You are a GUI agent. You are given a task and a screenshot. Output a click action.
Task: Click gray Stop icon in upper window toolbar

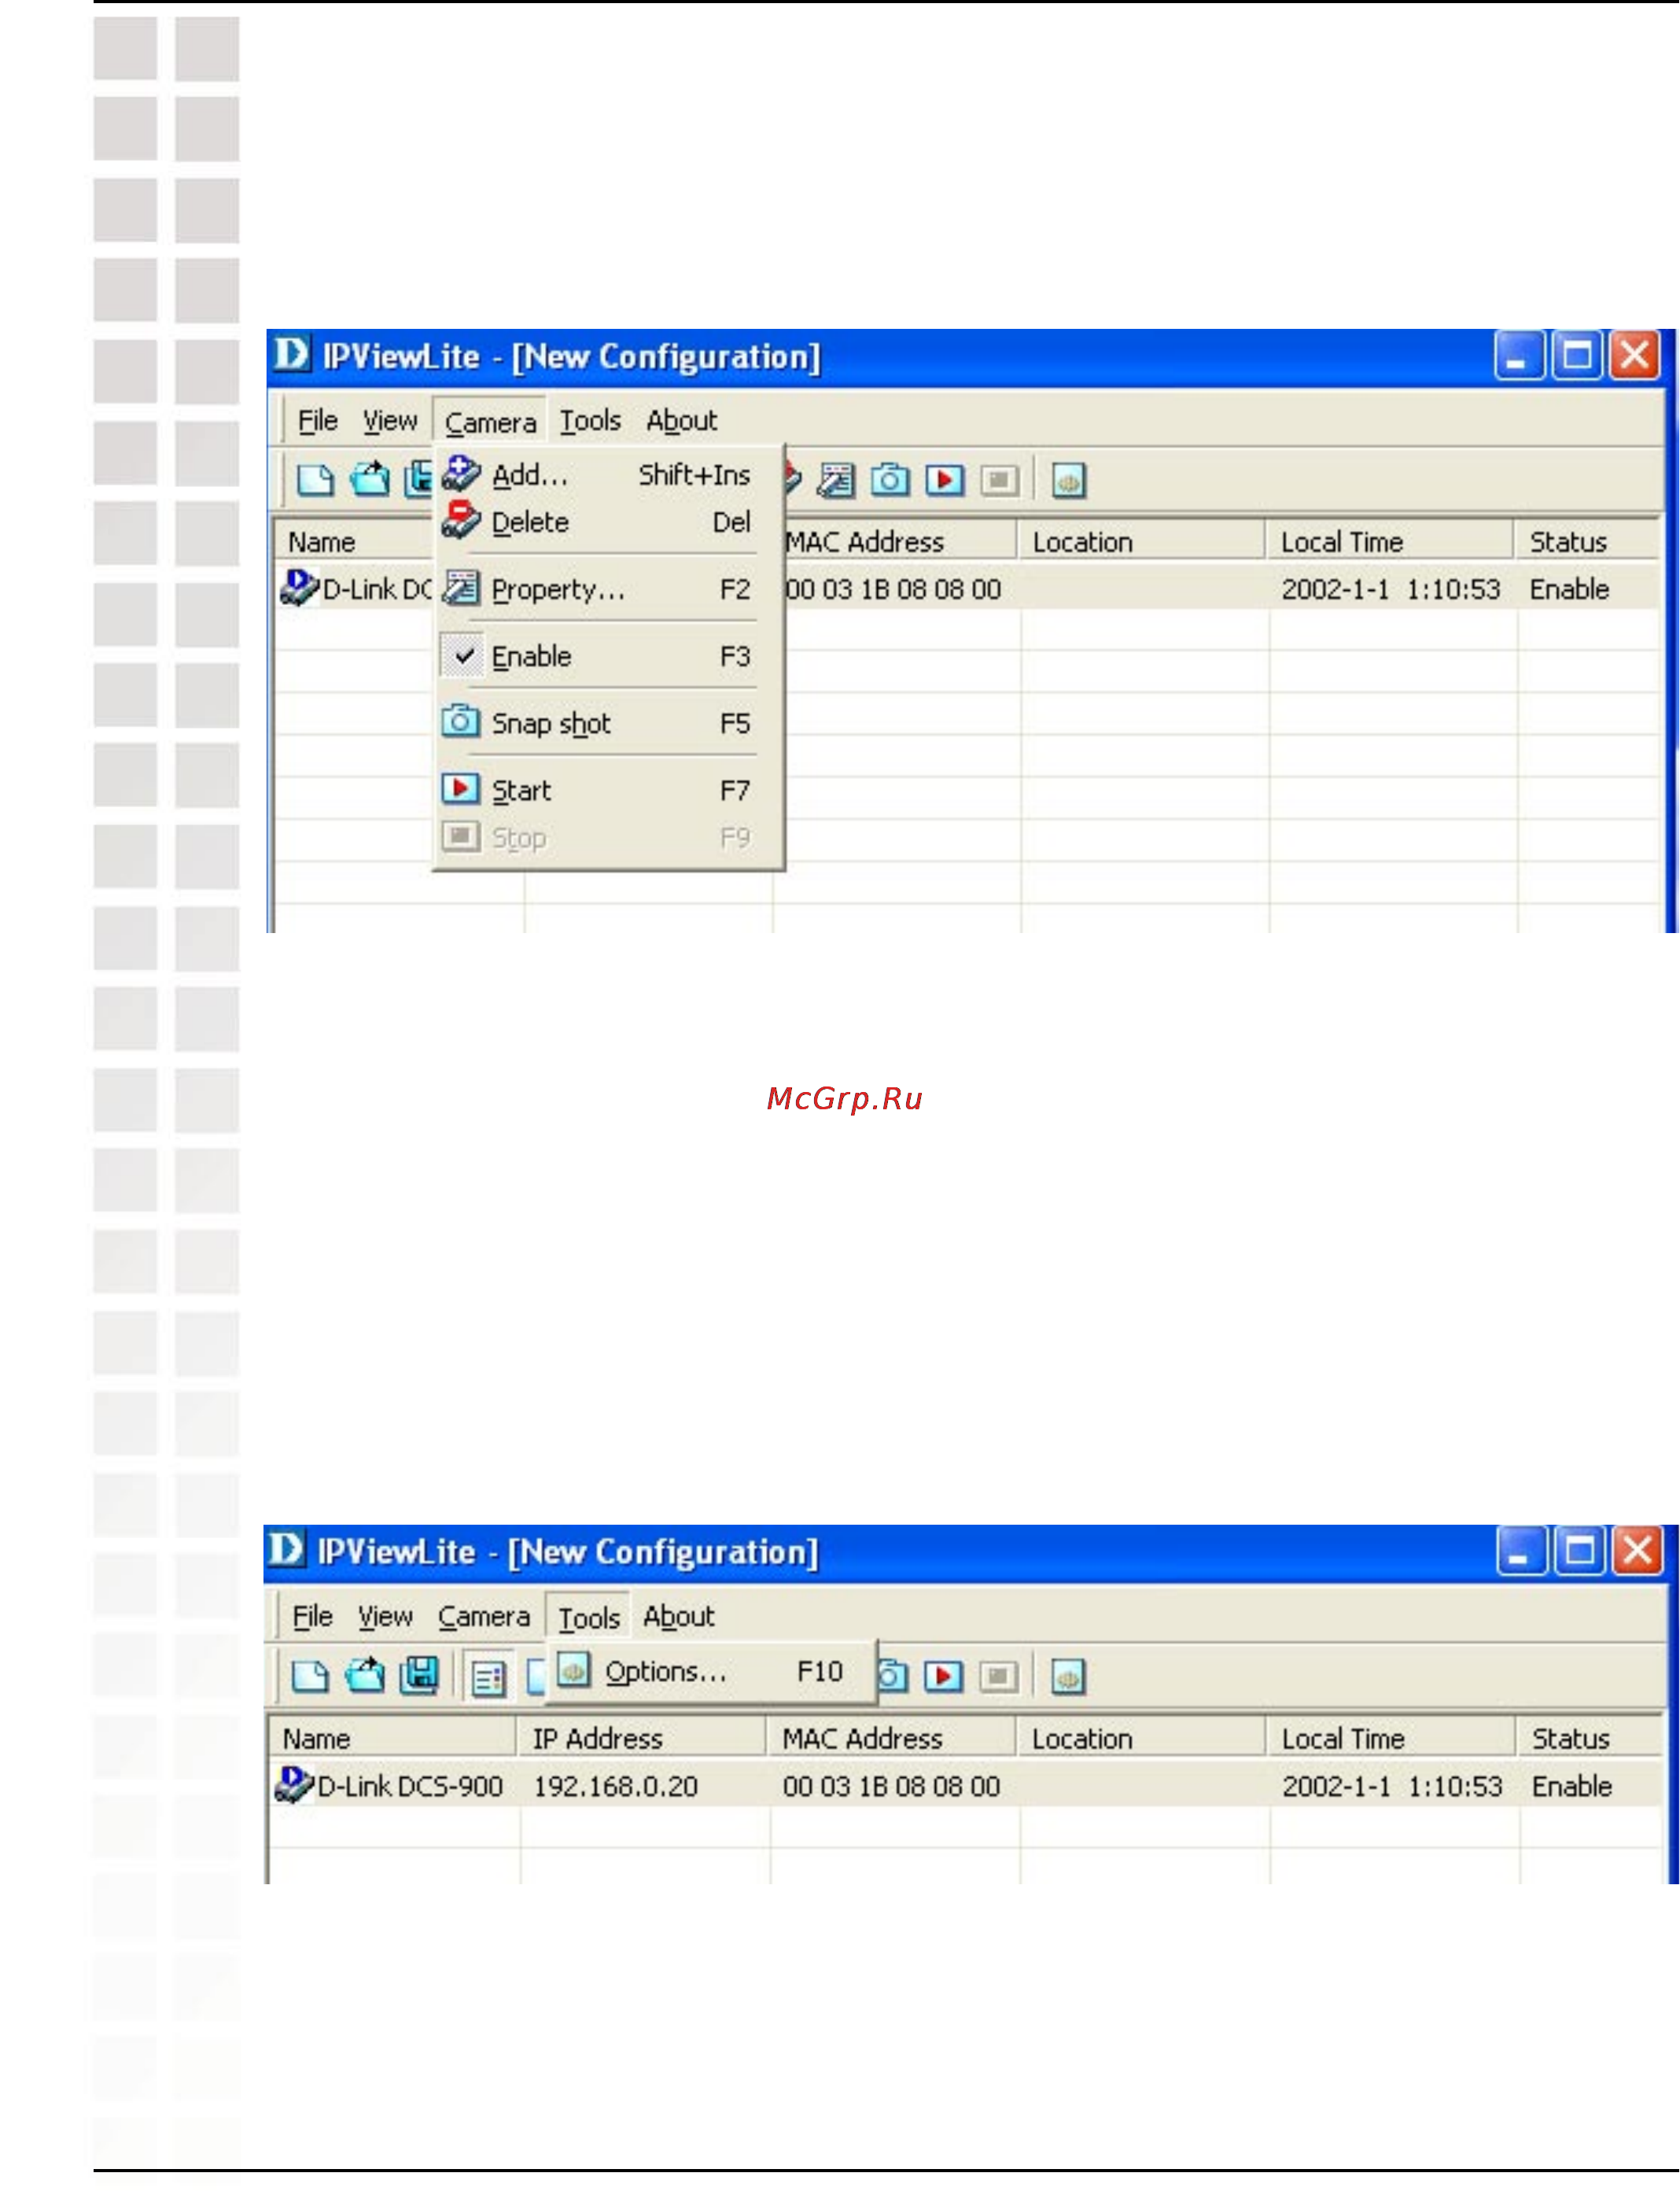point(998,481)
